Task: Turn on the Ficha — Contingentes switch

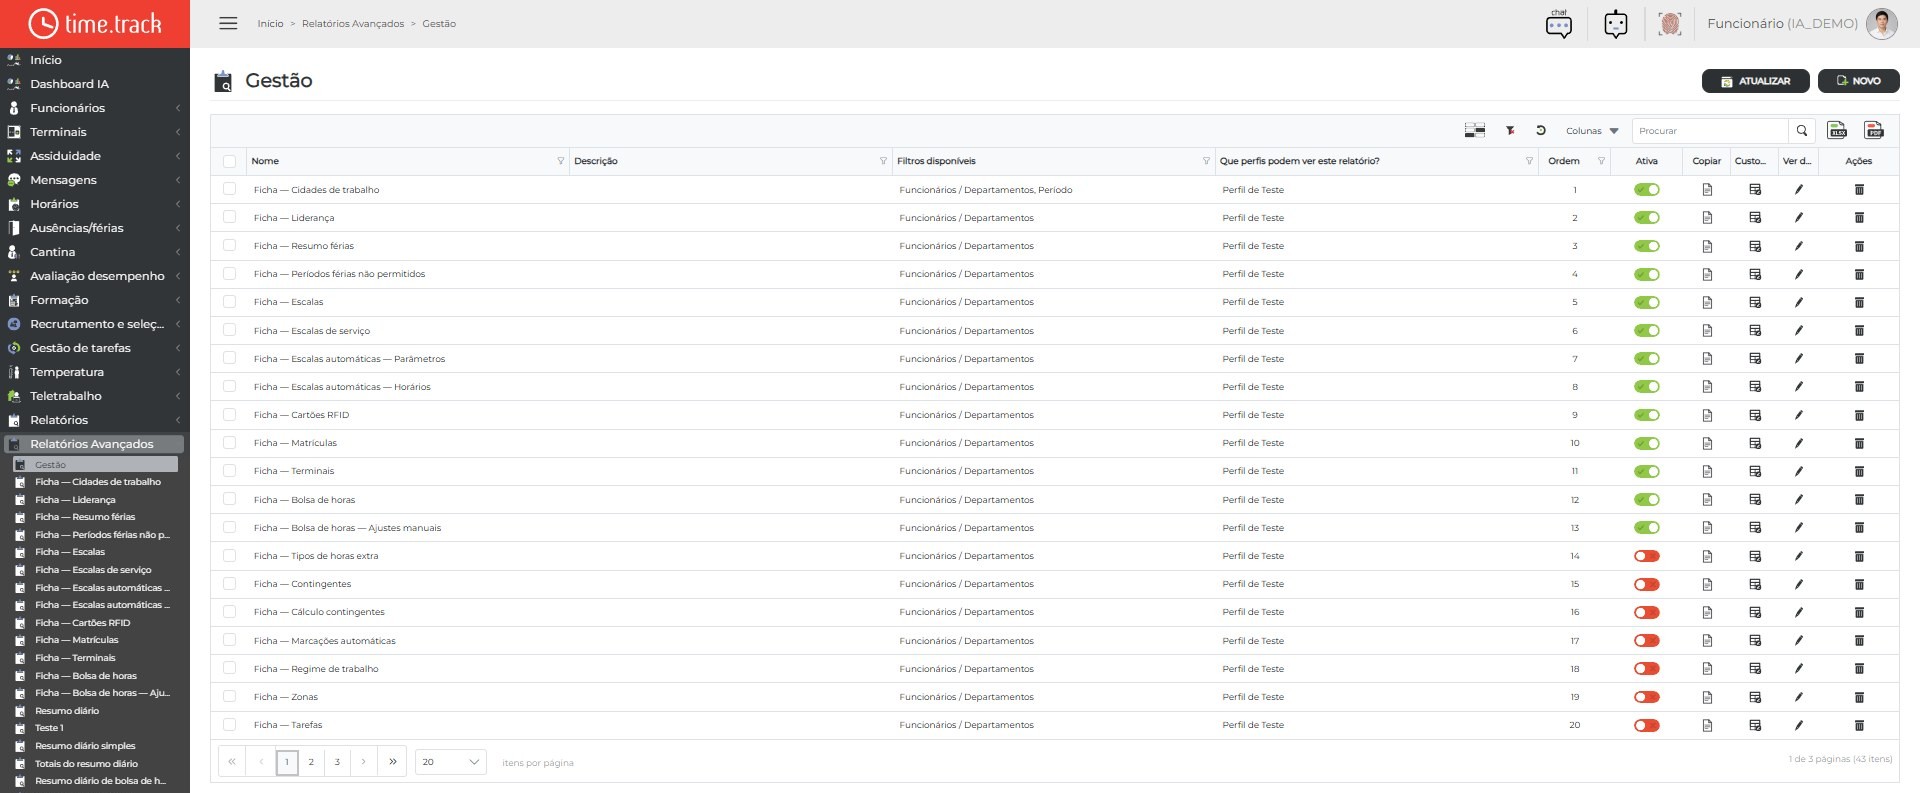Action: [x=1646, y=584]
